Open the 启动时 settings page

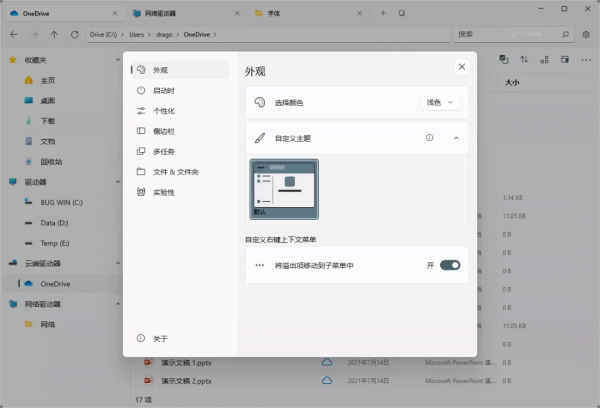[x=180, y=90]
